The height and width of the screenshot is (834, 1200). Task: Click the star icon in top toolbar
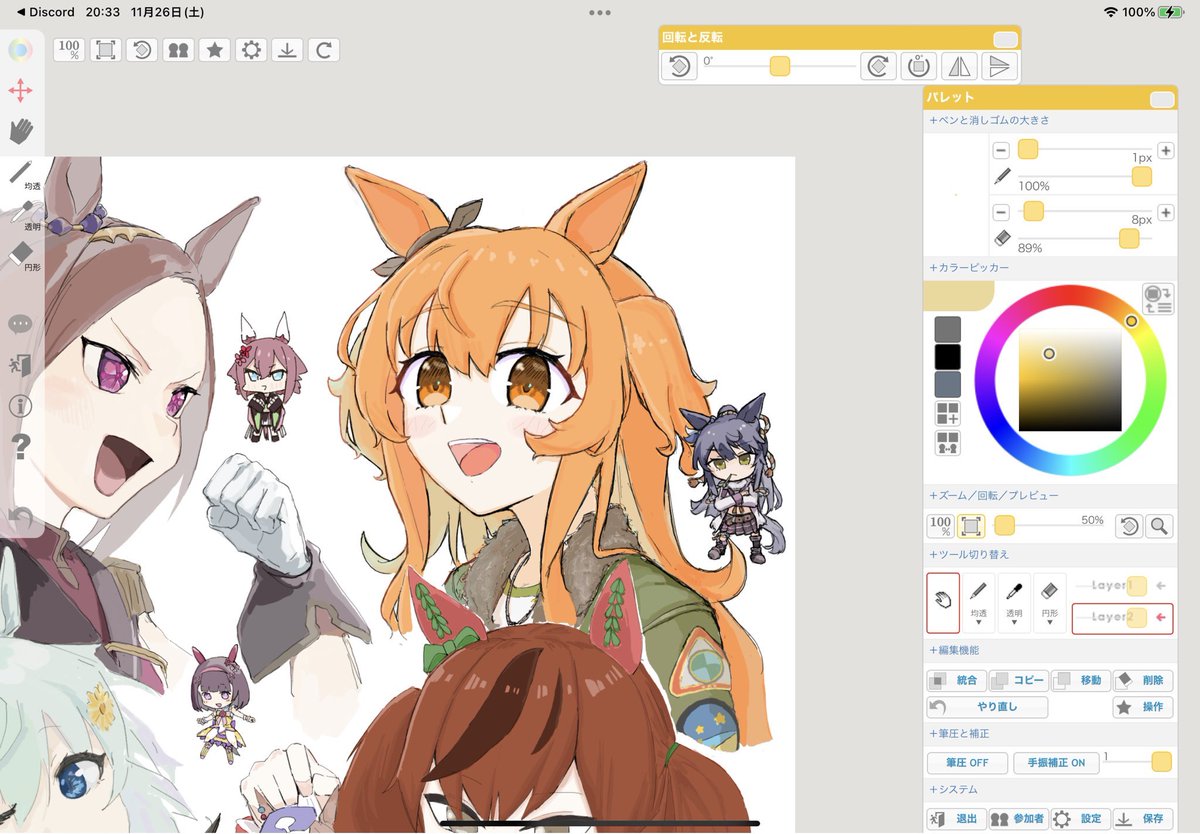point(214,50)
